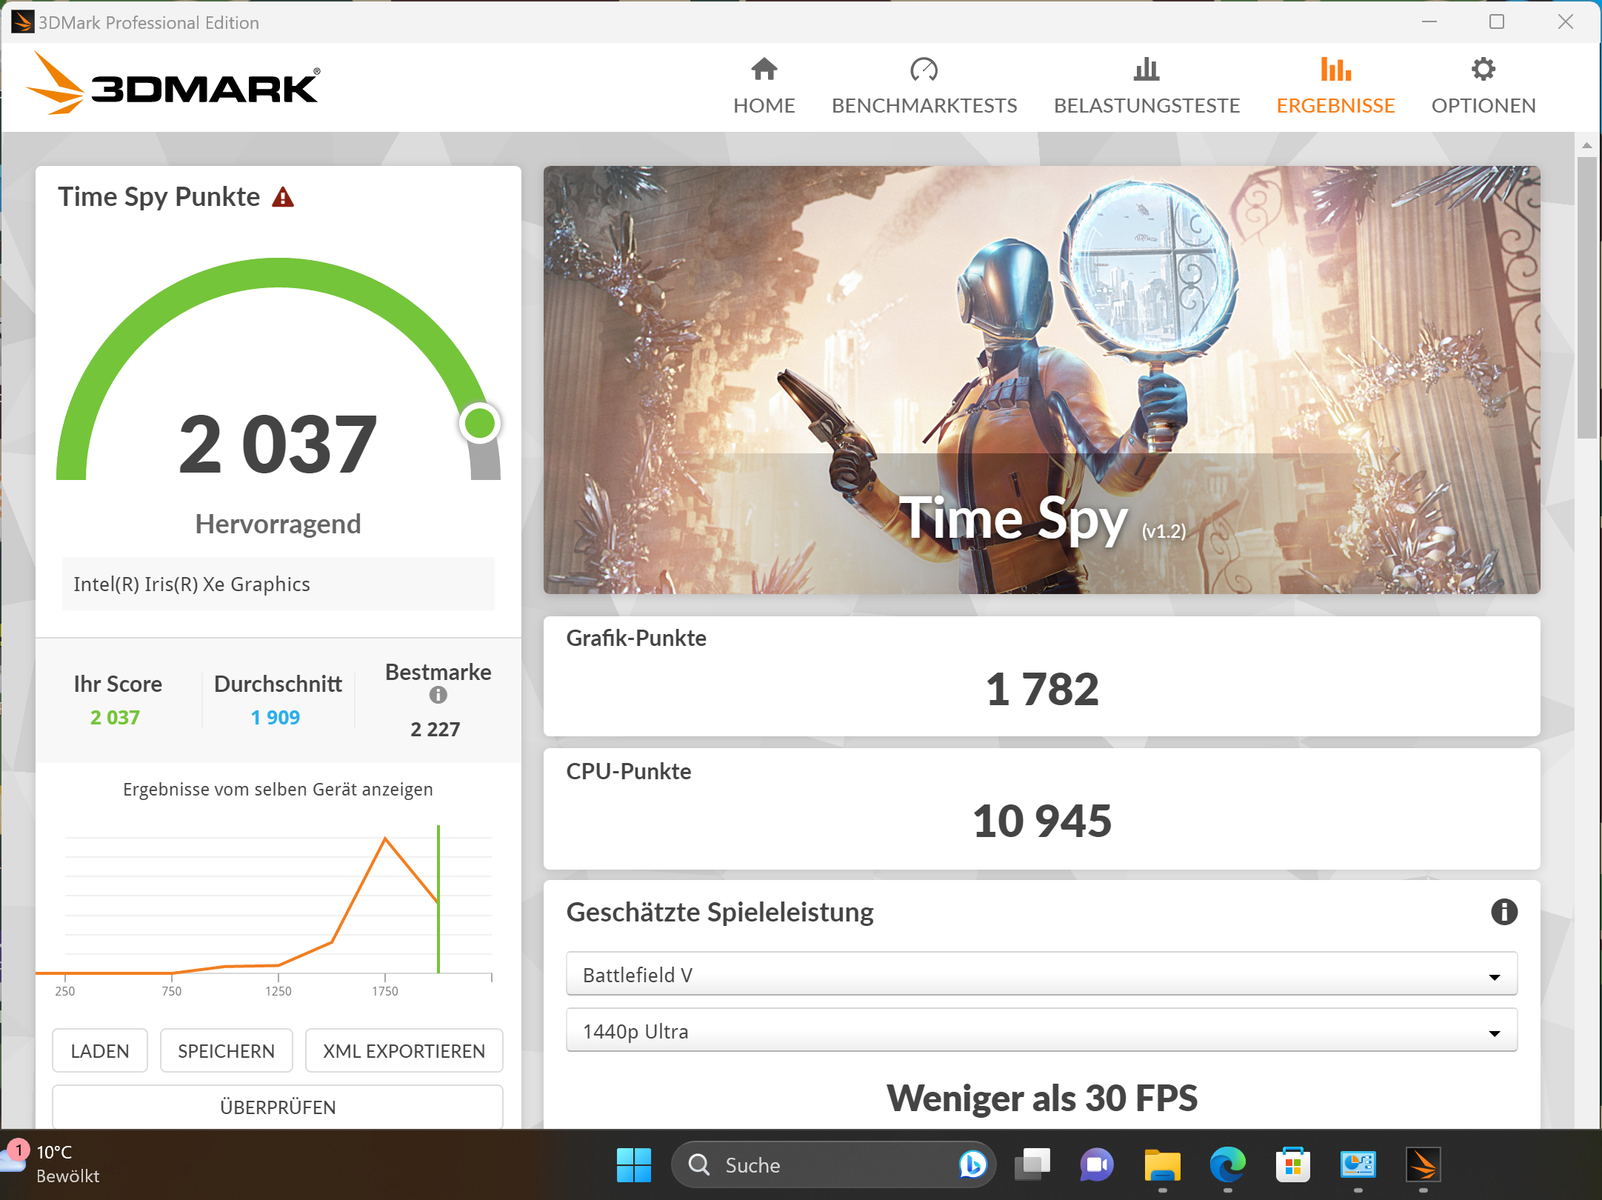Click the XML EXPORTIEREN button
The width and height of the screenshot is (1602, 1200).
click(x=404, y=1051)
